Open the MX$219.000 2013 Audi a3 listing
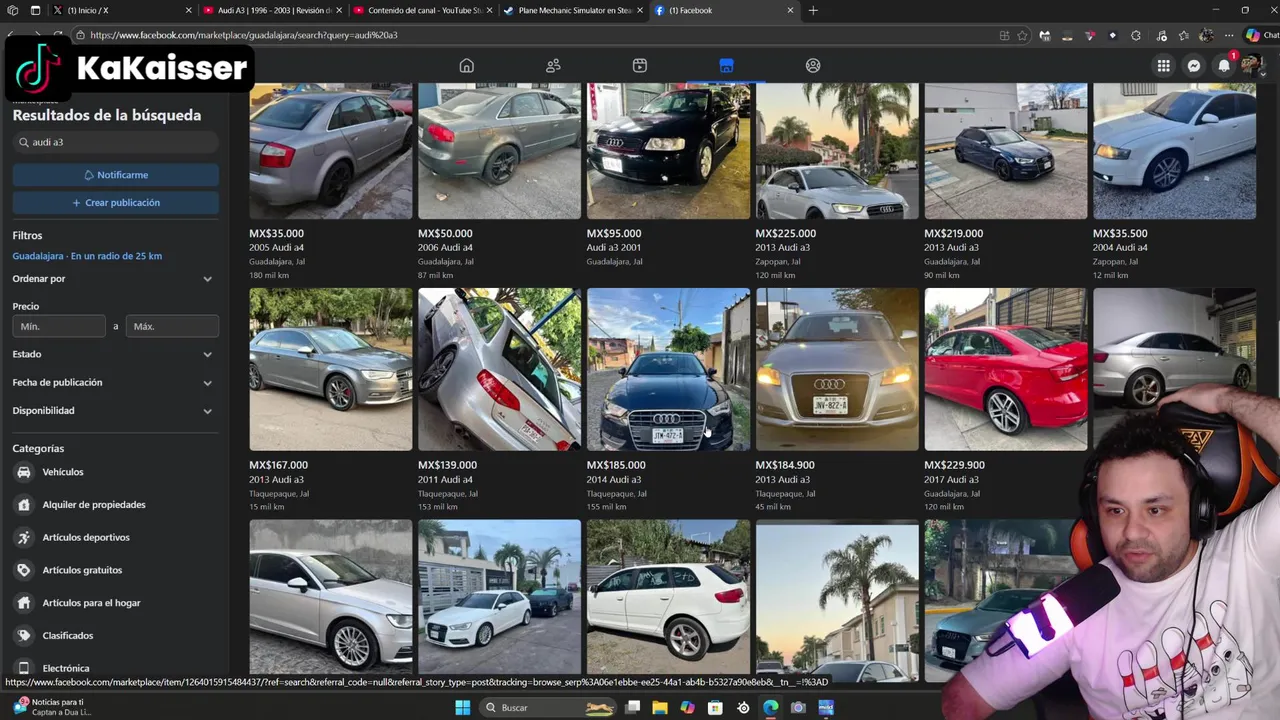Screen dimensions: 1280x720 [x=1006, y=180]
